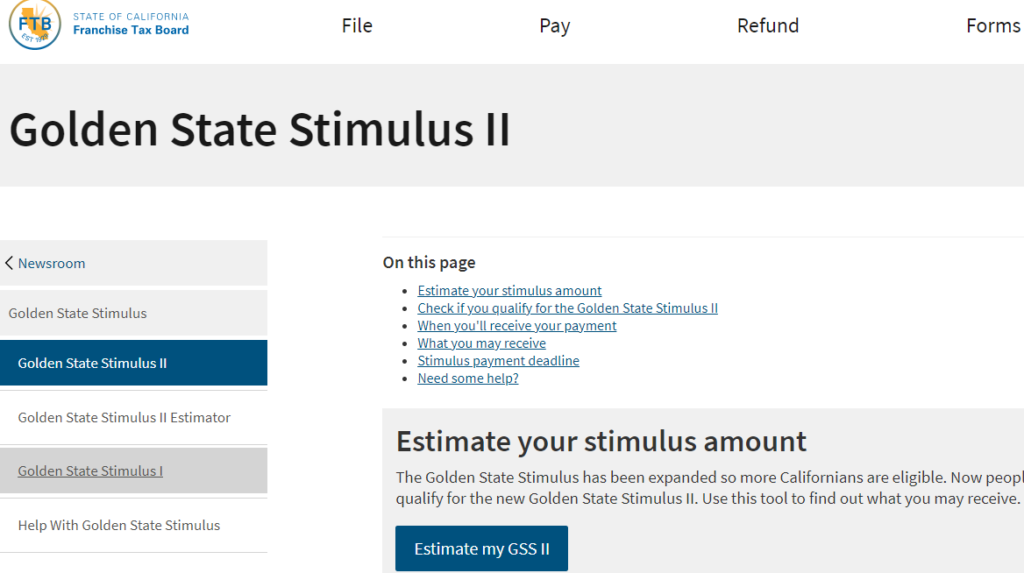Go to the Stimulus payment deadline section

coord(498,361)
